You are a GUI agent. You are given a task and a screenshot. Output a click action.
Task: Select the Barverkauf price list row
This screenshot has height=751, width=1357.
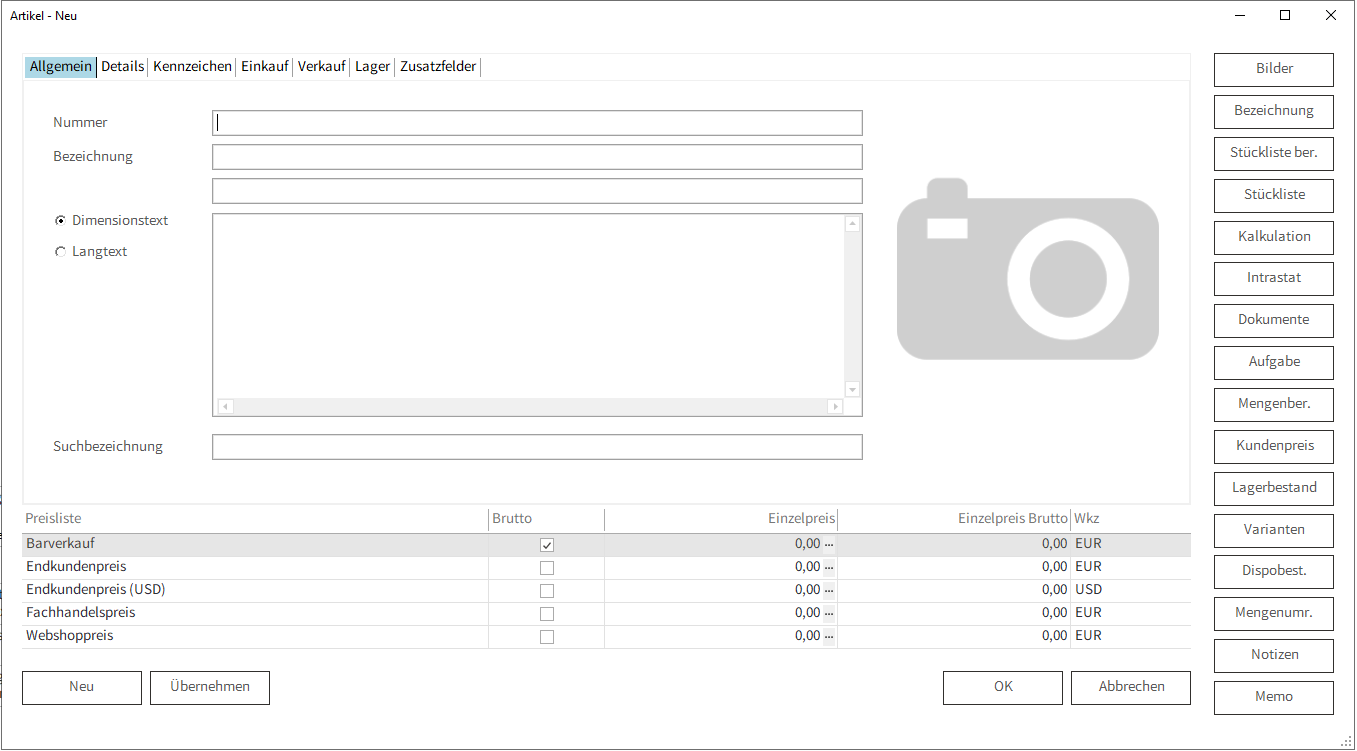(x=606, y=544)
